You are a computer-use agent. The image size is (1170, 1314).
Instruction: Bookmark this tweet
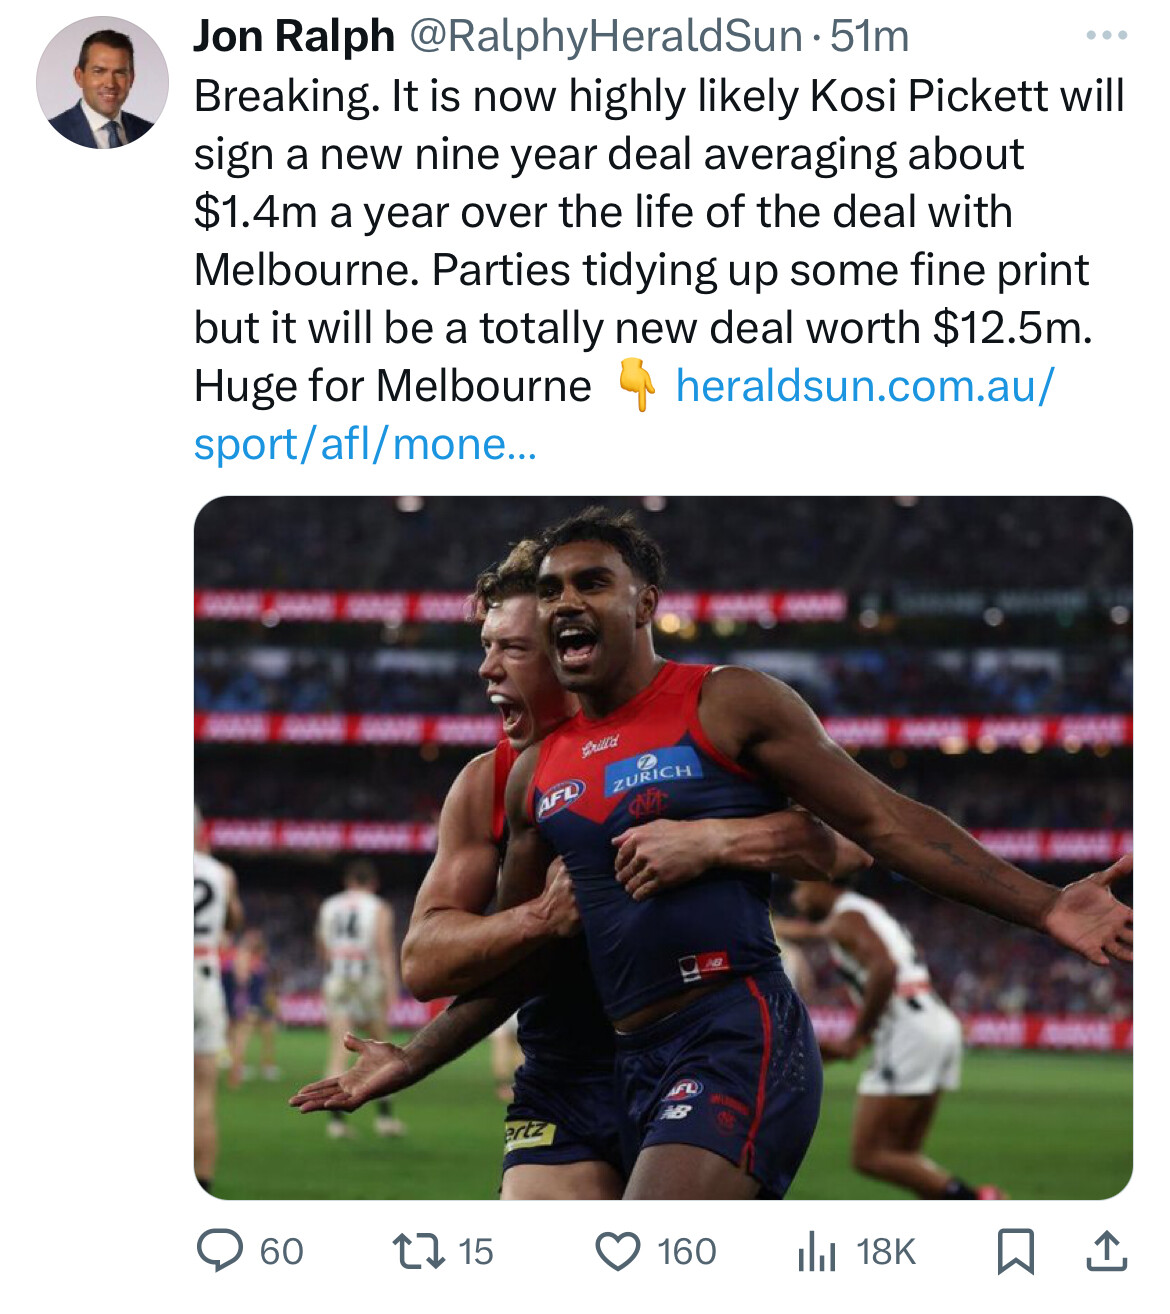[1016, 1251]
